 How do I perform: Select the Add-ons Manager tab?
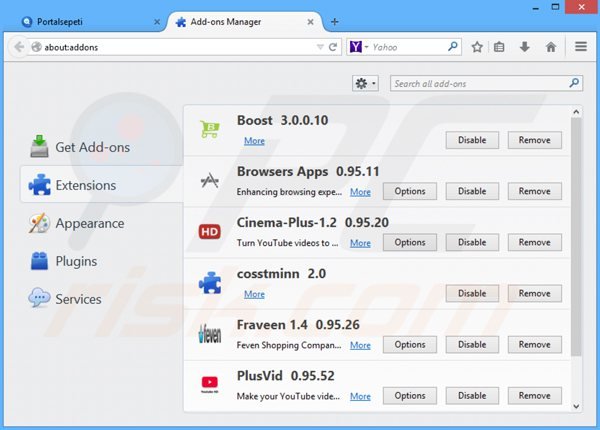click(x=245, y=22)
